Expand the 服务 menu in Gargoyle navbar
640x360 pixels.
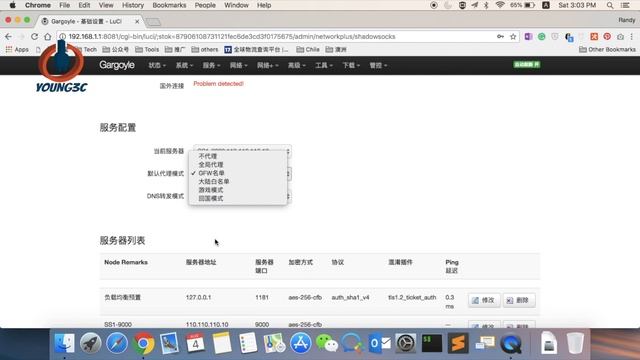tap(211, 65)
